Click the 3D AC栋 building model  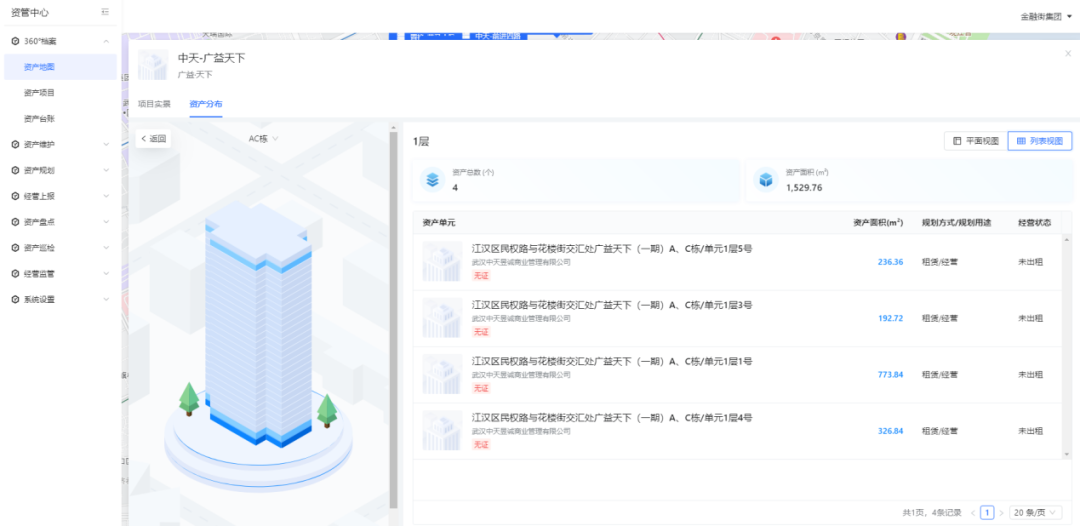point(258,324)
